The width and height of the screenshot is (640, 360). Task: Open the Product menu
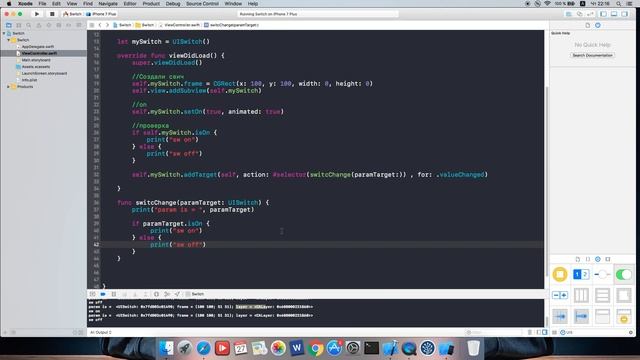click(151, 4)
